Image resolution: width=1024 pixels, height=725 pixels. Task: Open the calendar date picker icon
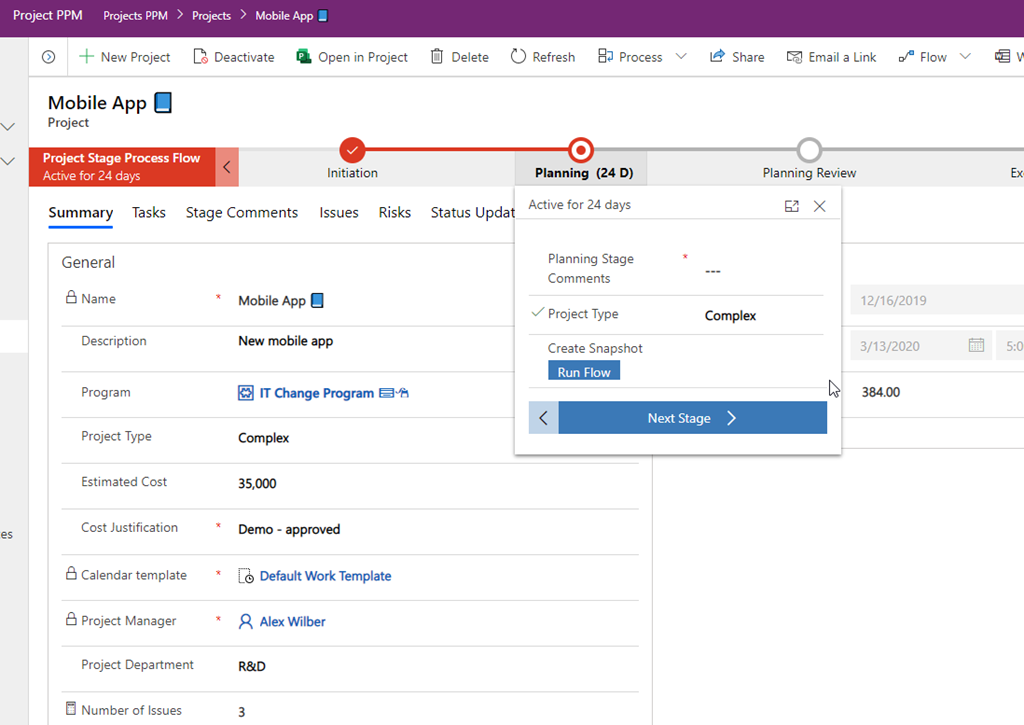[x=976, y=346]
